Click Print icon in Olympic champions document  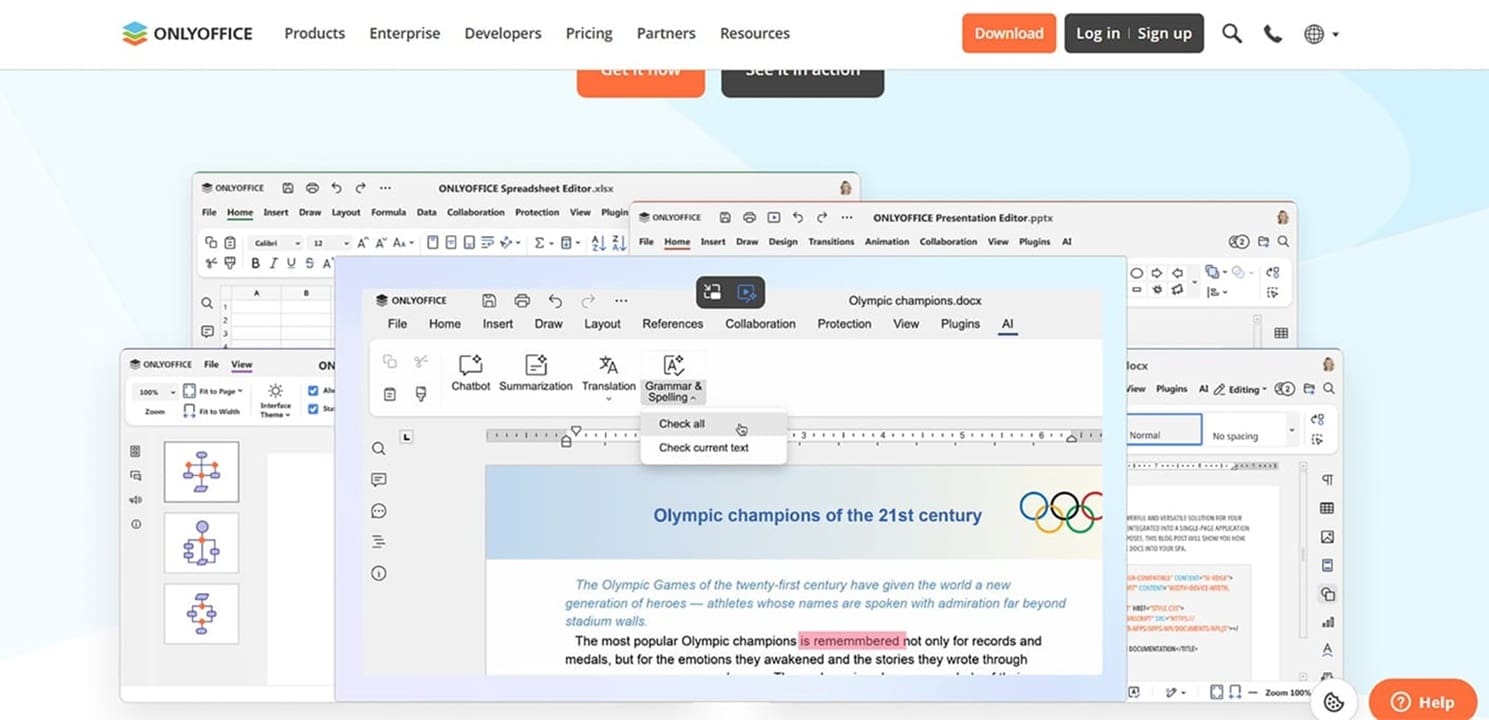[522, 300]
